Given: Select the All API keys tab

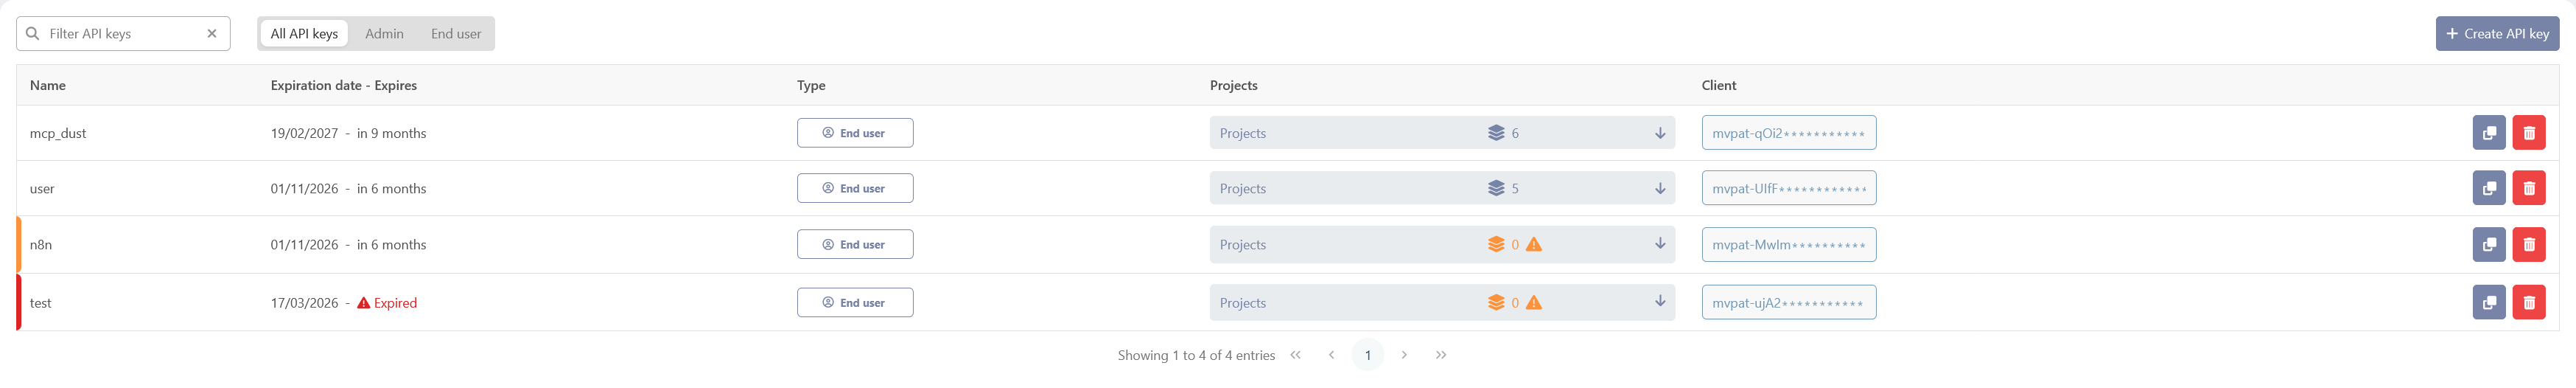Looking at the screenshot, I should click(304, 34).
